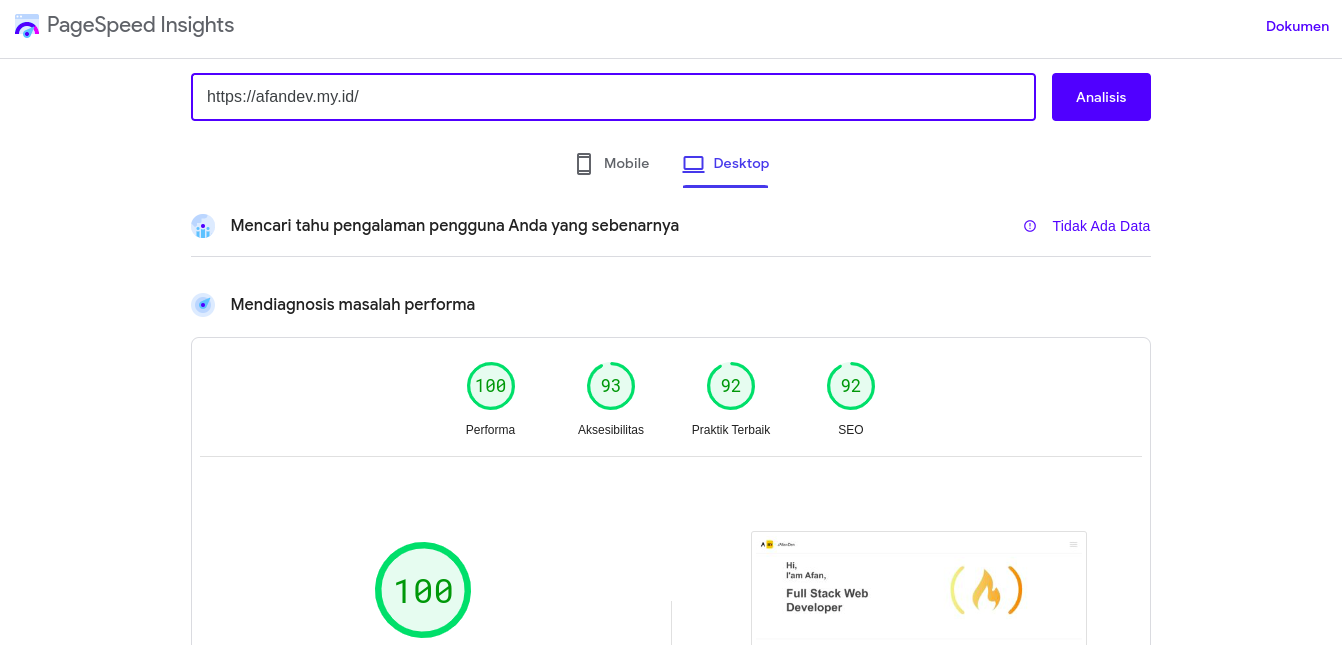Click the PageSpeed Insights title text
Screen dimensions: 1342x645
140,26
